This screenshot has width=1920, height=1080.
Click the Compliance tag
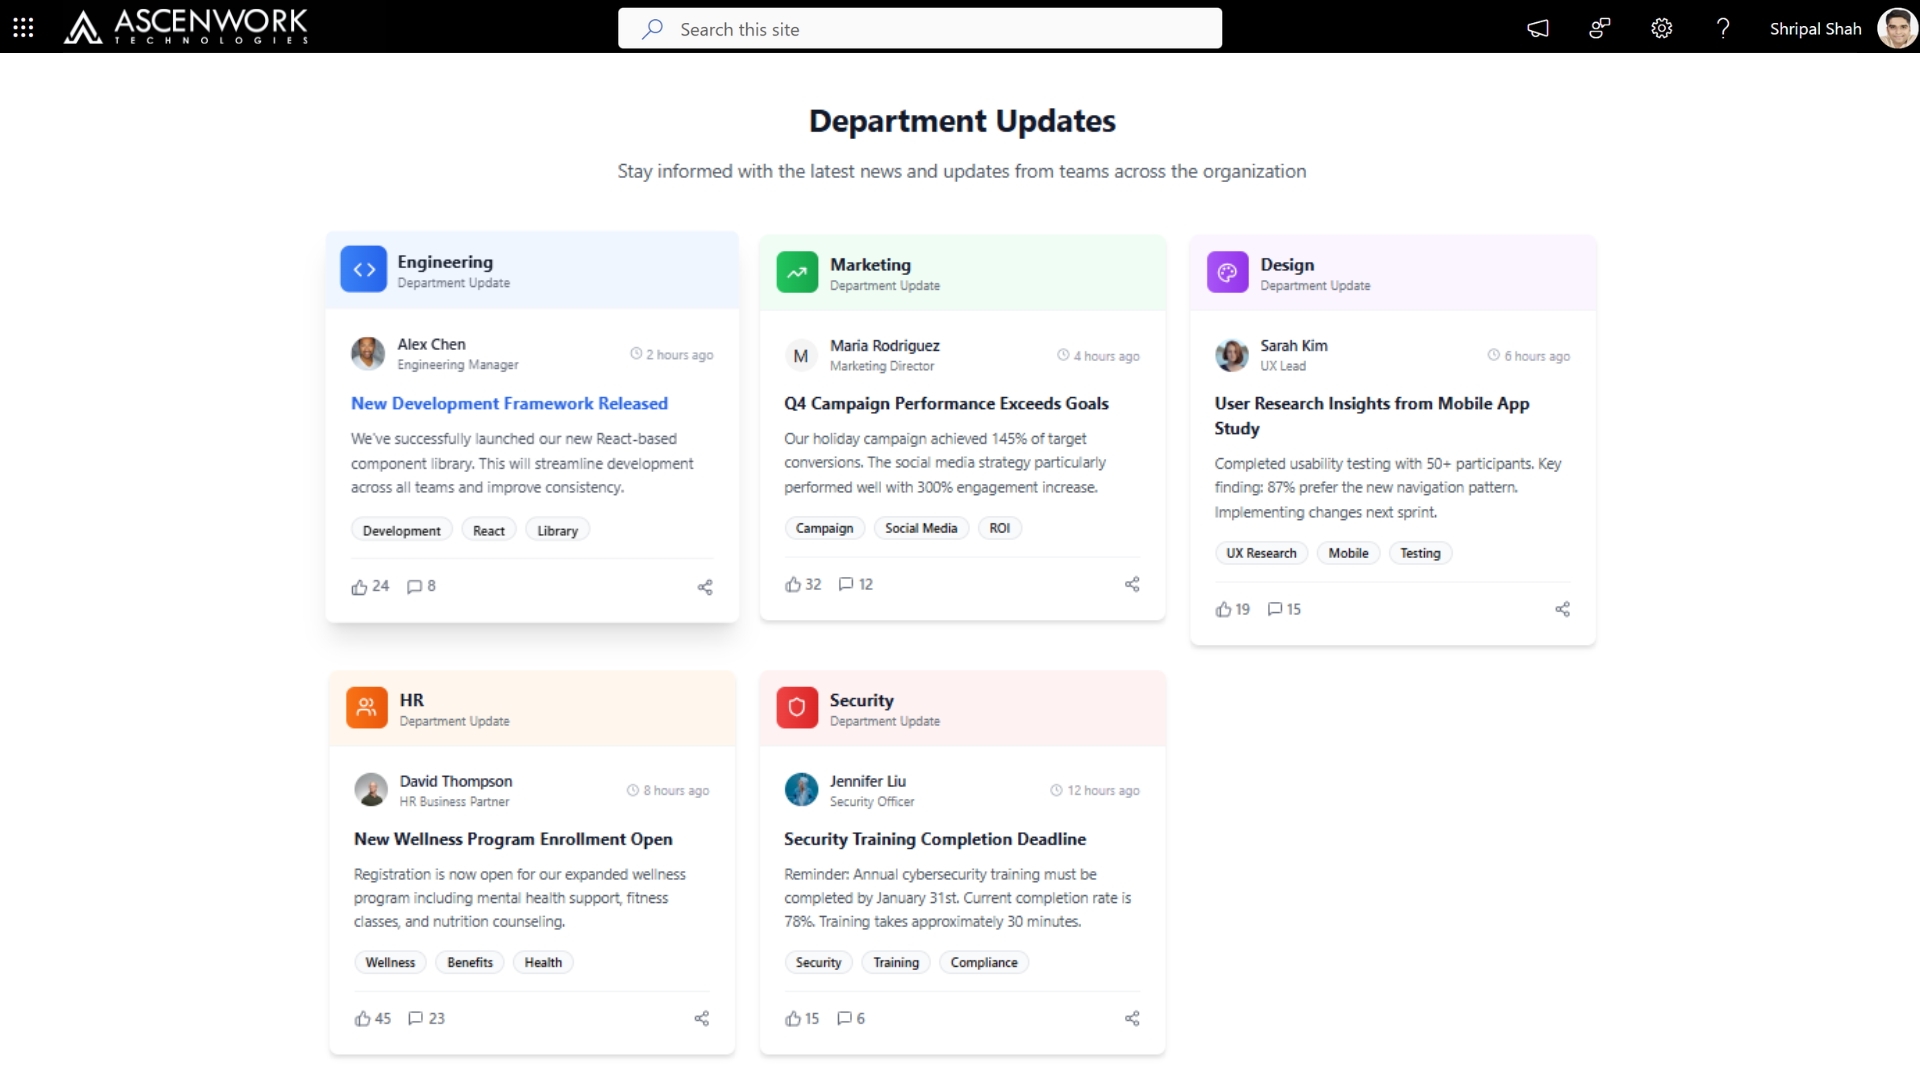[x=983, y=962]
